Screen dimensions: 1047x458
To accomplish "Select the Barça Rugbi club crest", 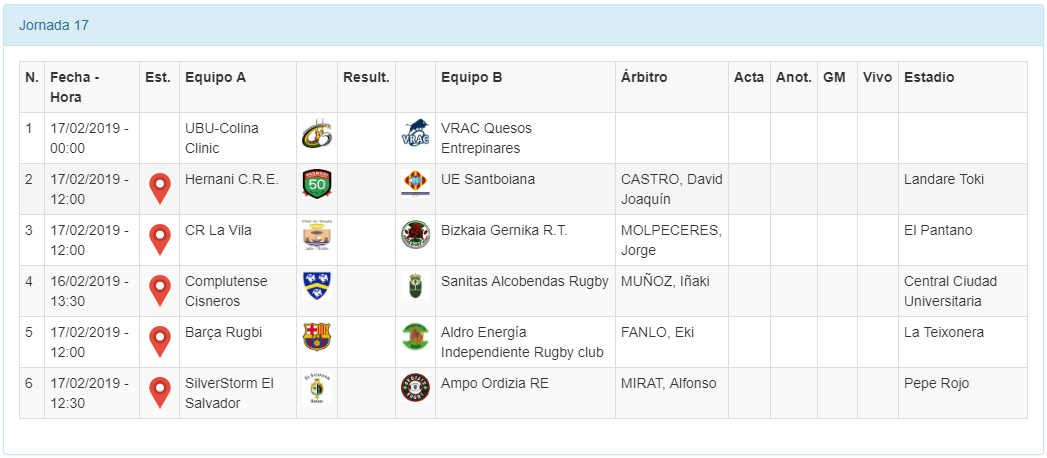I will (316, 337).
